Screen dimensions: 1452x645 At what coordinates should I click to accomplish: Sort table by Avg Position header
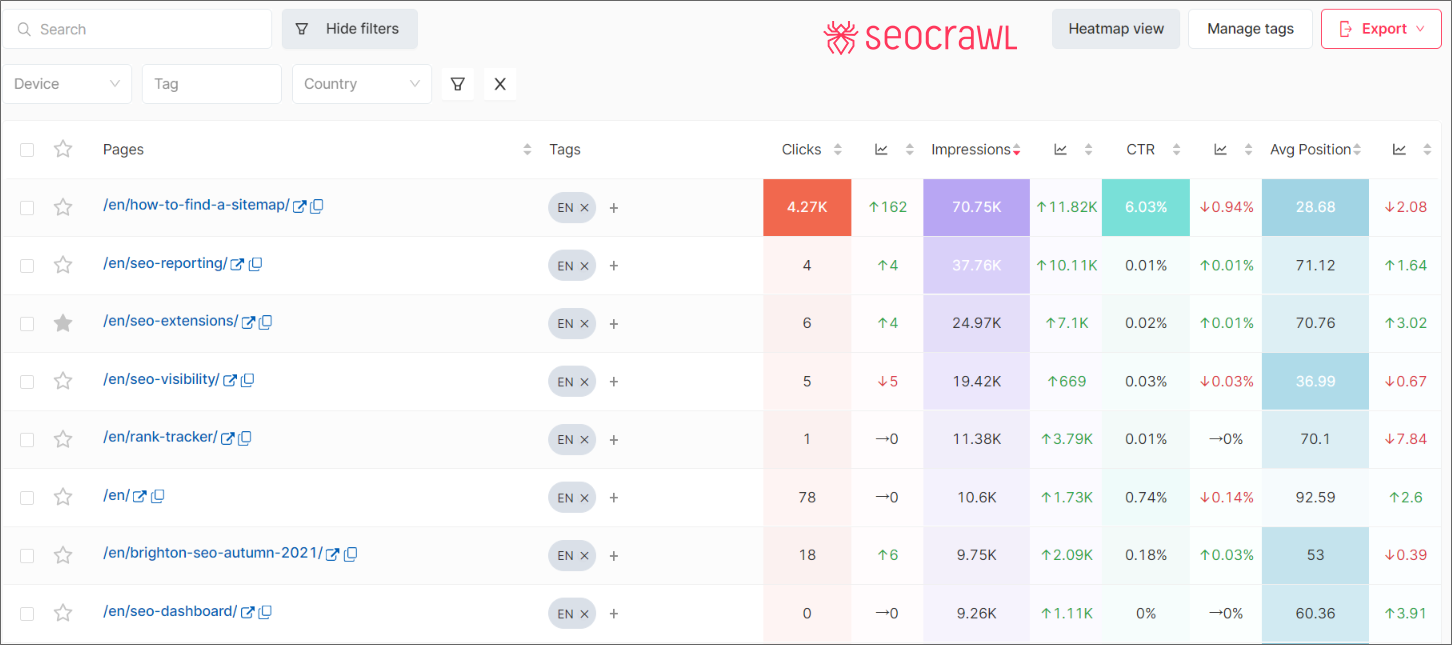(x=1310, y=150)
